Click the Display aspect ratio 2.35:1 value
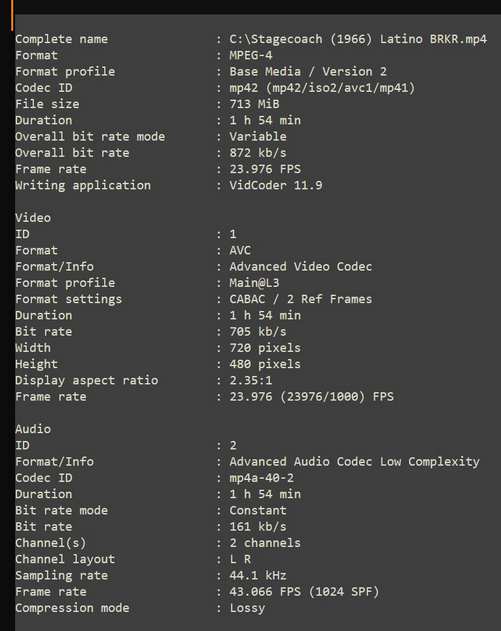501x631 pixels. pos(251,381)
